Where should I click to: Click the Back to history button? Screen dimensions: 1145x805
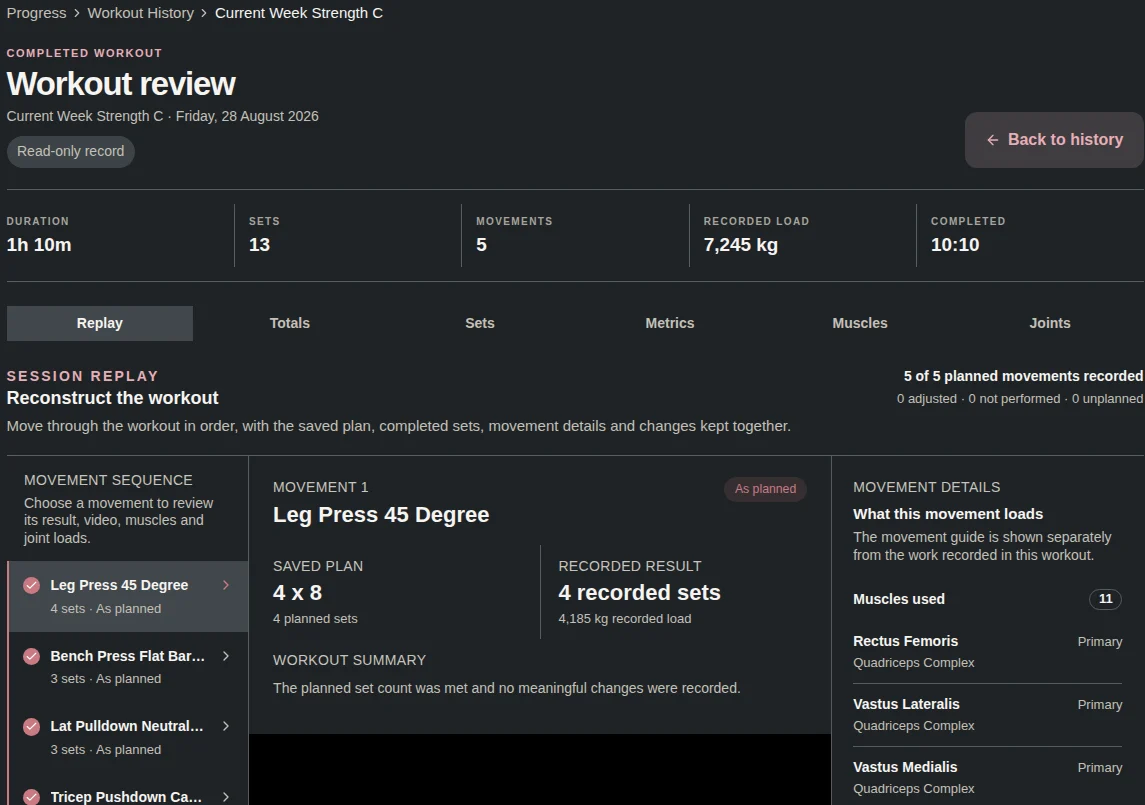pyautogui.click(x=1054, y=140)
